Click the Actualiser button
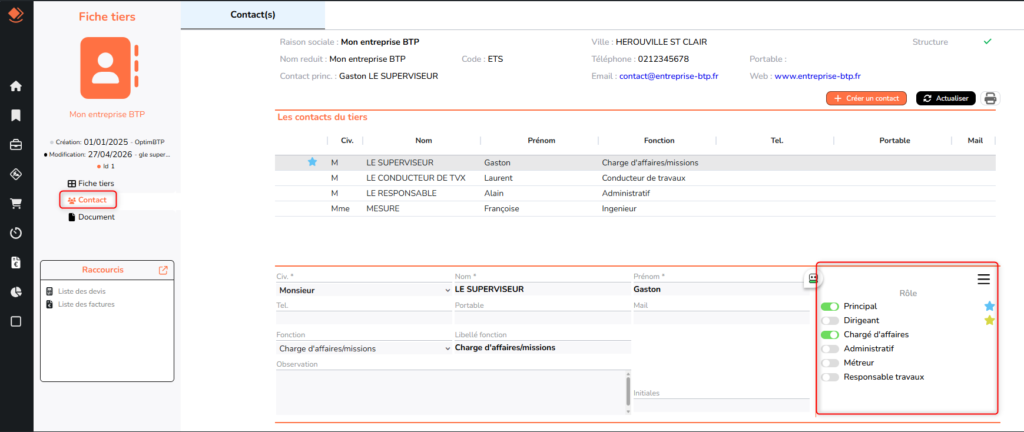This screenshot has height=432, width=1024. pos(946,99)
